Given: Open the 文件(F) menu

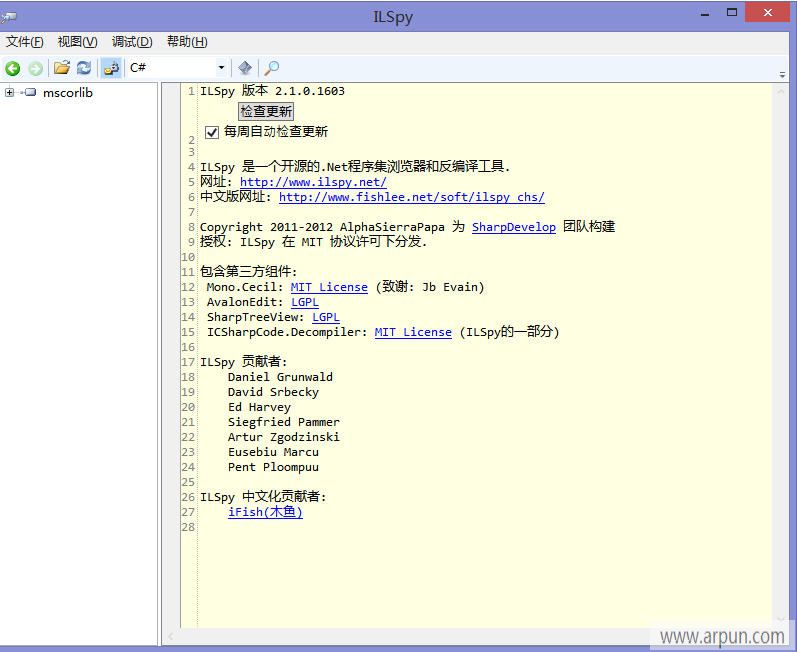Looking at the screenshot, I should click(x=25, y=41).
